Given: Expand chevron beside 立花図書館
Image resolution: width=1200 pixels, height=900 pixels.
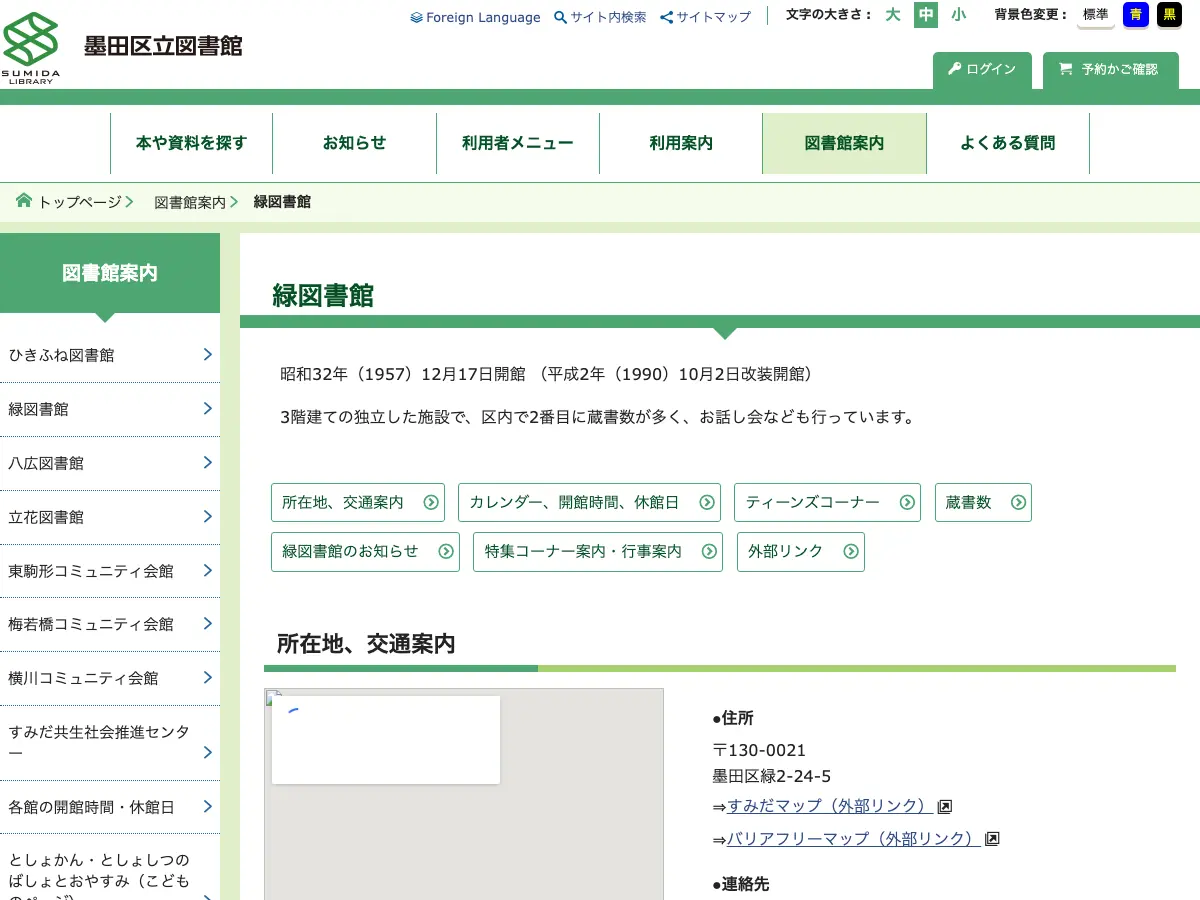Looking at the screenshot, I should [x=207, y=516].
